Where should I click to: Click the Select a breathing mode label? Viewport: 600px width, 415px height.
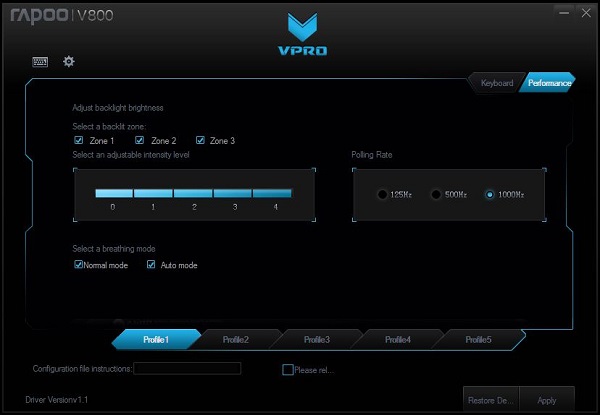(114, 249)
